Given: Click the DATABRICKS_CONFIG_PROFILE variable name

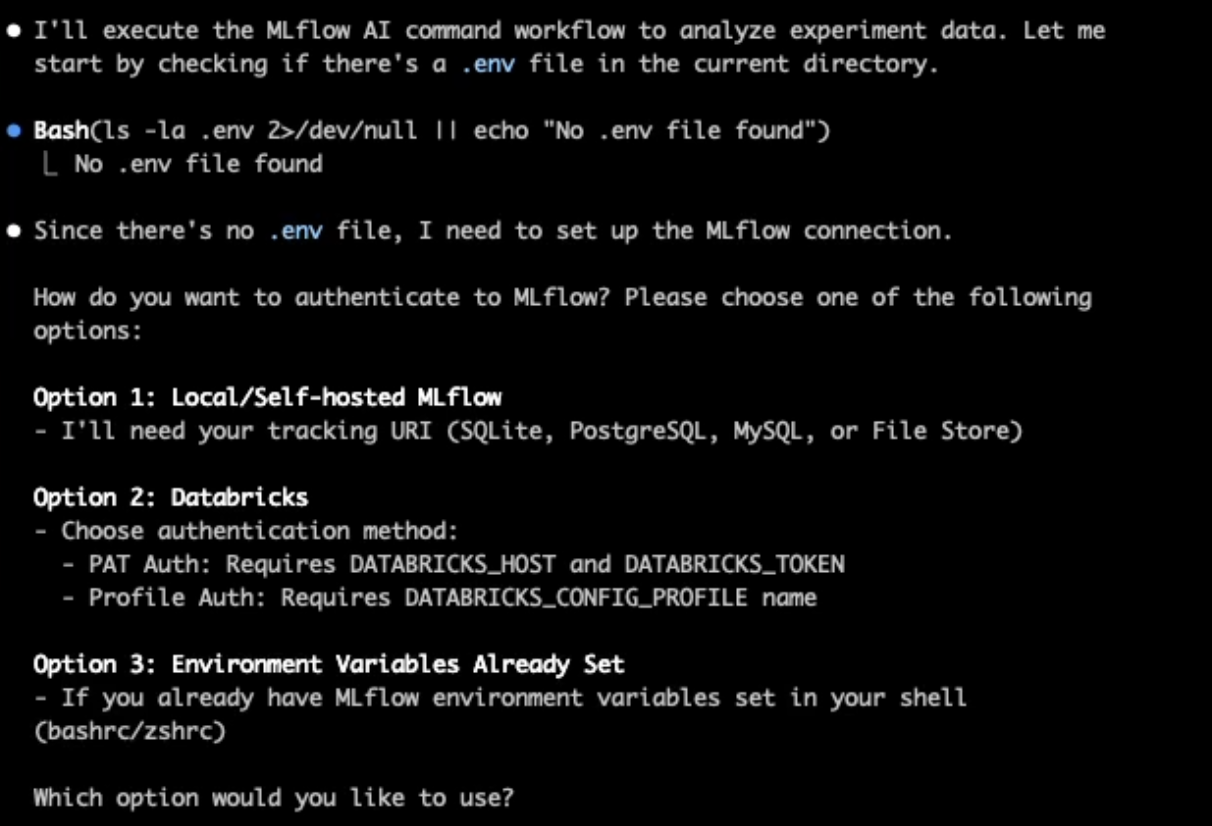Looking at the screenshot, I should 575,598.
